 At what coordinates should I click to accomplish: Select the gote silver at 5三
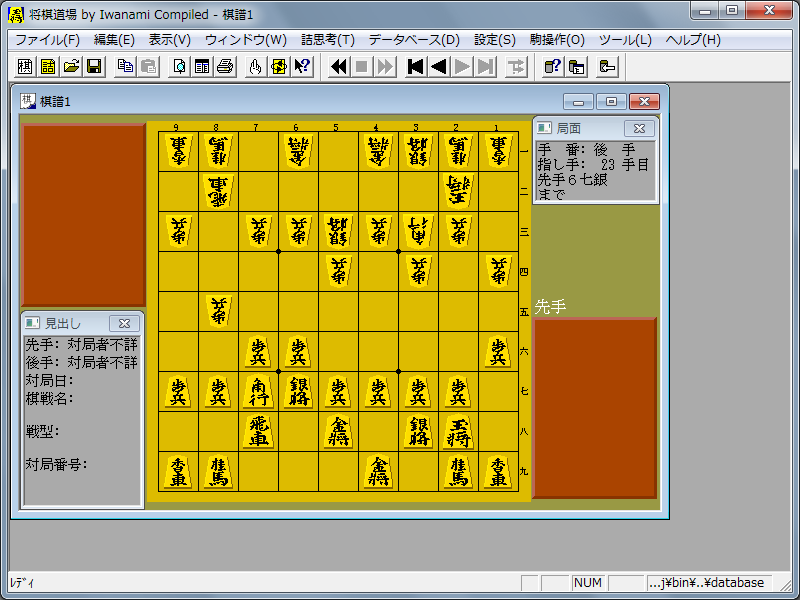click(x=338, y=231)
